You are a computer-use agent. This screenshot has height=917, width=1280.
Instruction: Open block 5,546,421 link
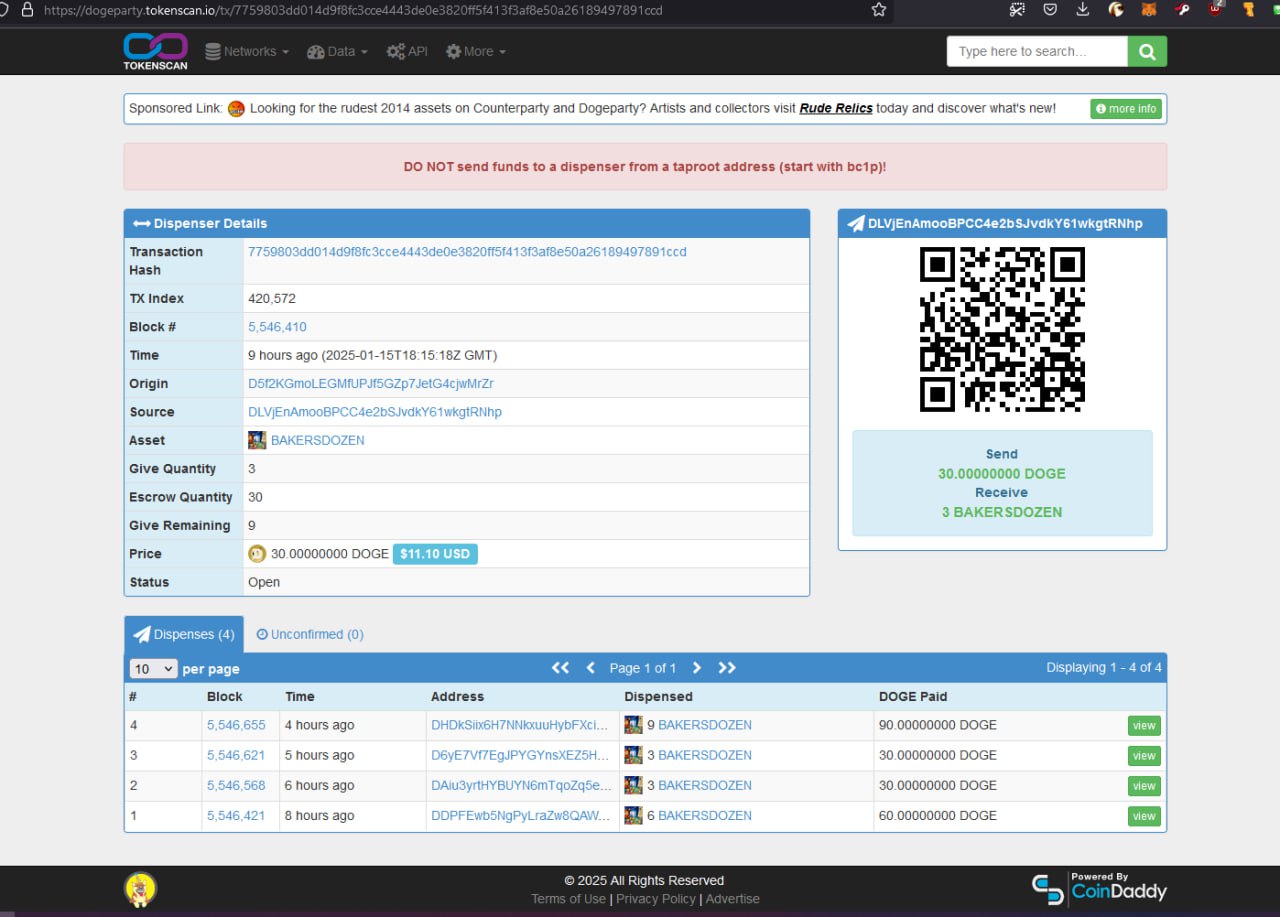236,815
